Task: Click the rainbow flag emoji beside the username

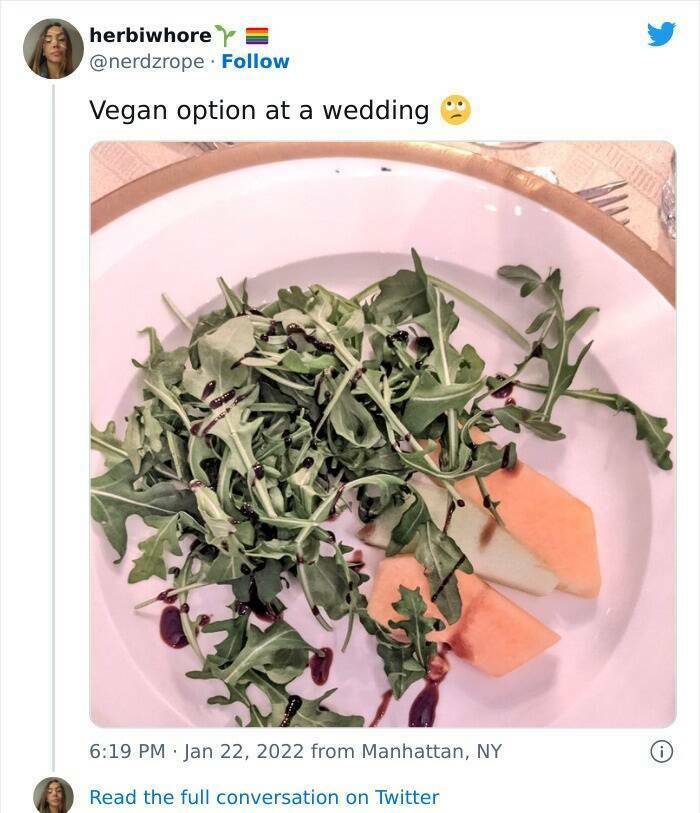Action: click(x=258, y=35)
